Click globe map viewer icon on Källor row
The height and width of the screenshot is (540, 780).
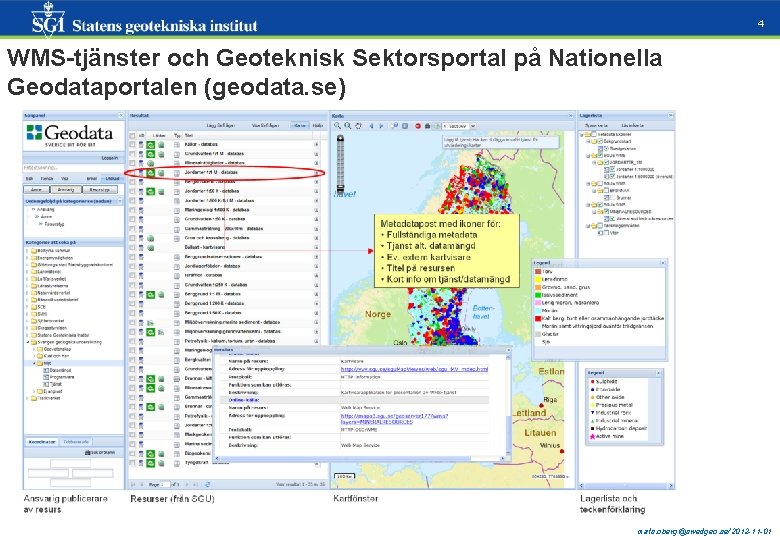(161, 145)
